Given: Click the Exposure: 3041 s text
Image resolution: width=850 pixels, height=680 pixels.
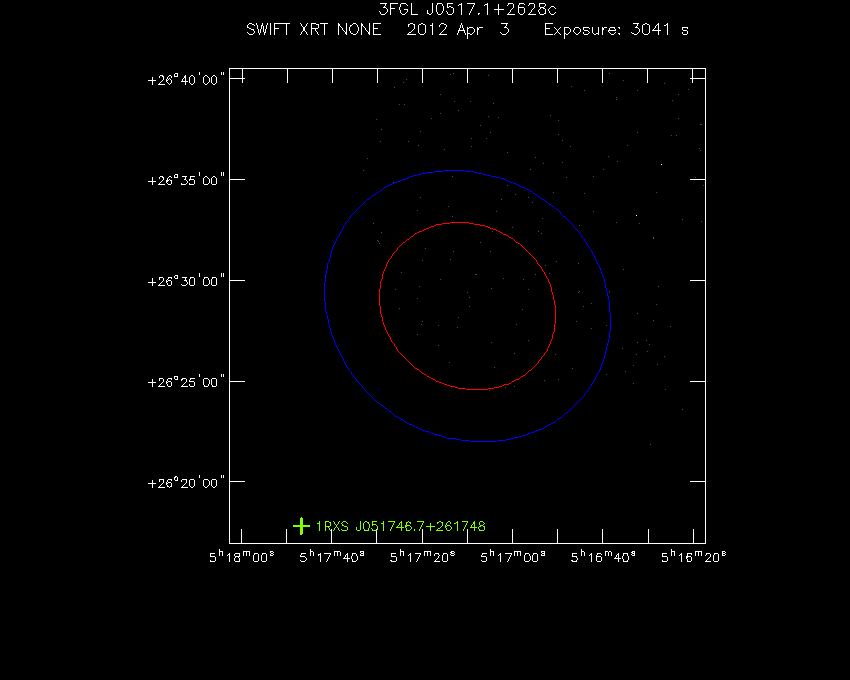Looking at the screenshot, I should (x=616, y=30).
